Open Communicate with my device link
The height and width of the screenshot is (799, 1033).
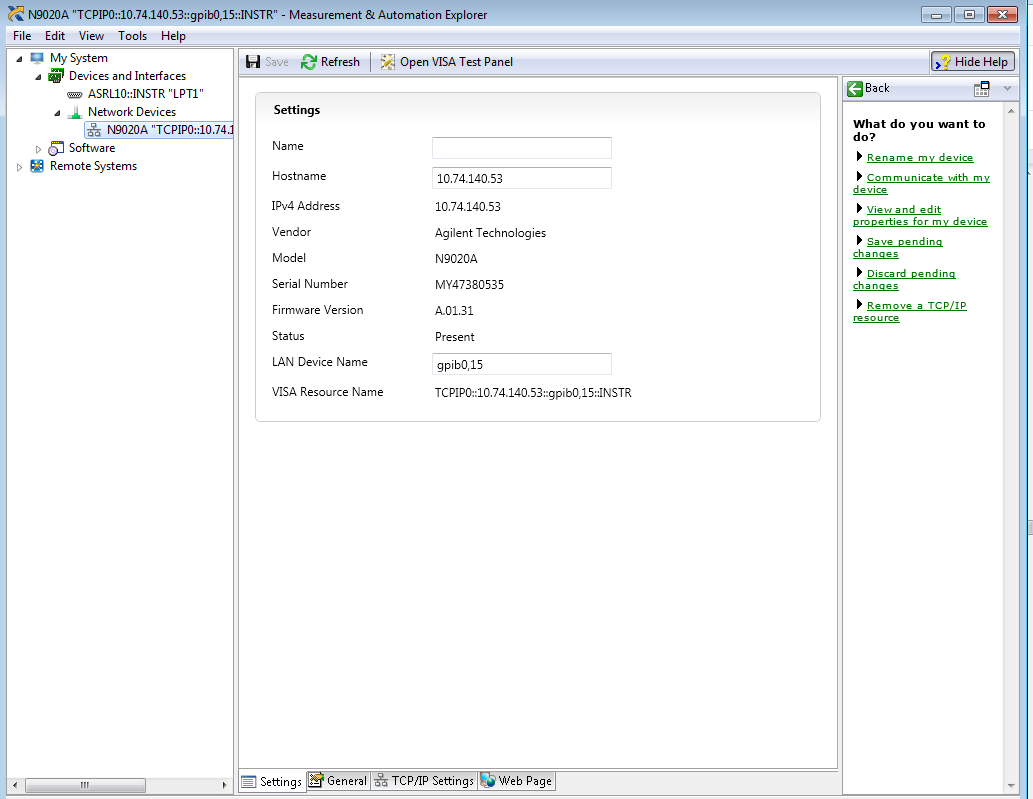click(922, 183)
